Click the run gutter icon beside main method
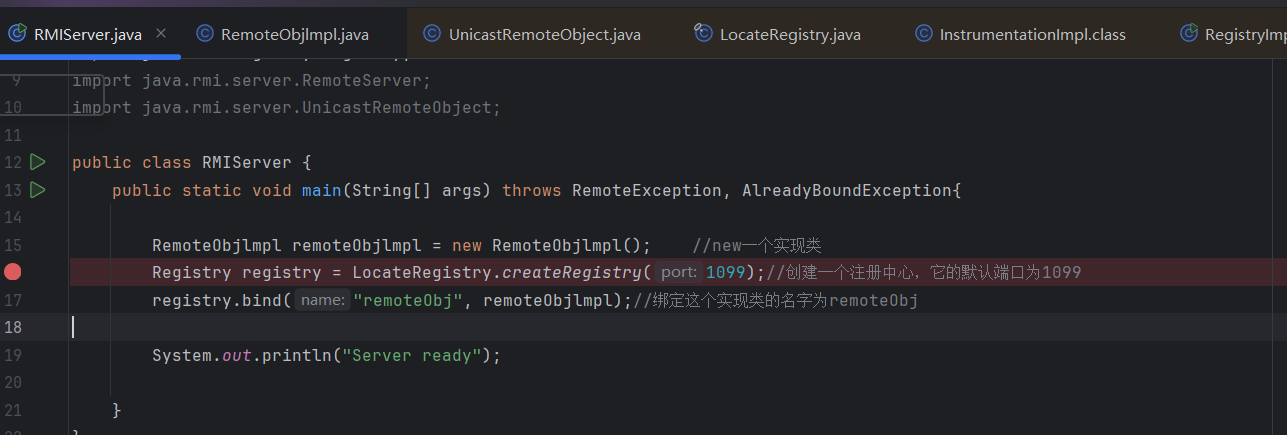The width and height of the screenshot is (1287, 435). pyautogui.click(x=38, y=190)
